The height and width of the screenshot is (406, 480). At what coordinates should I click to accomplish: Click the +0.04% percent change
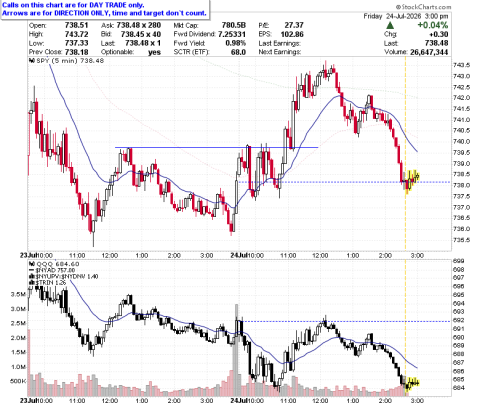(433, 25)
